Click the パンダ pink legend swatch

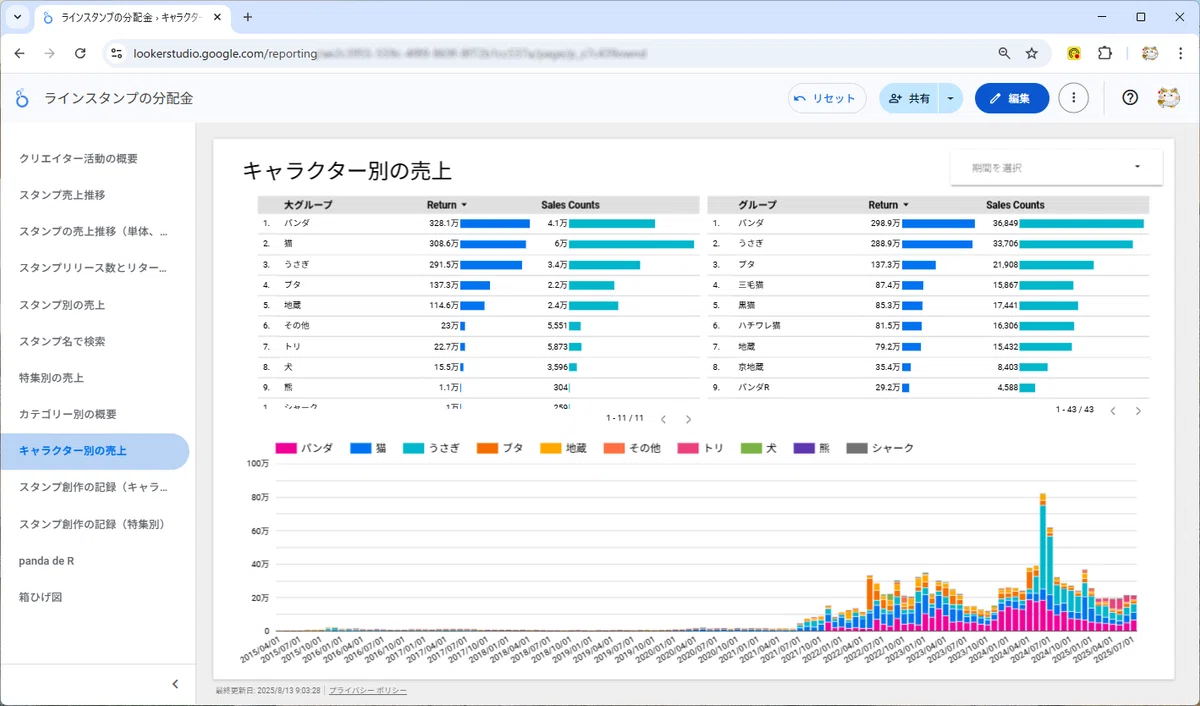(285, 449)
